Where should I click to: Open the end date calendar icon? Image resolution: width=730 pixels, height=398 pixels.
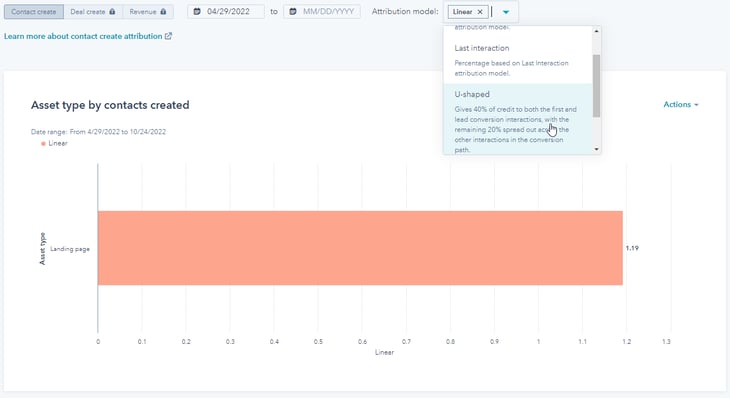click(293, 11)
